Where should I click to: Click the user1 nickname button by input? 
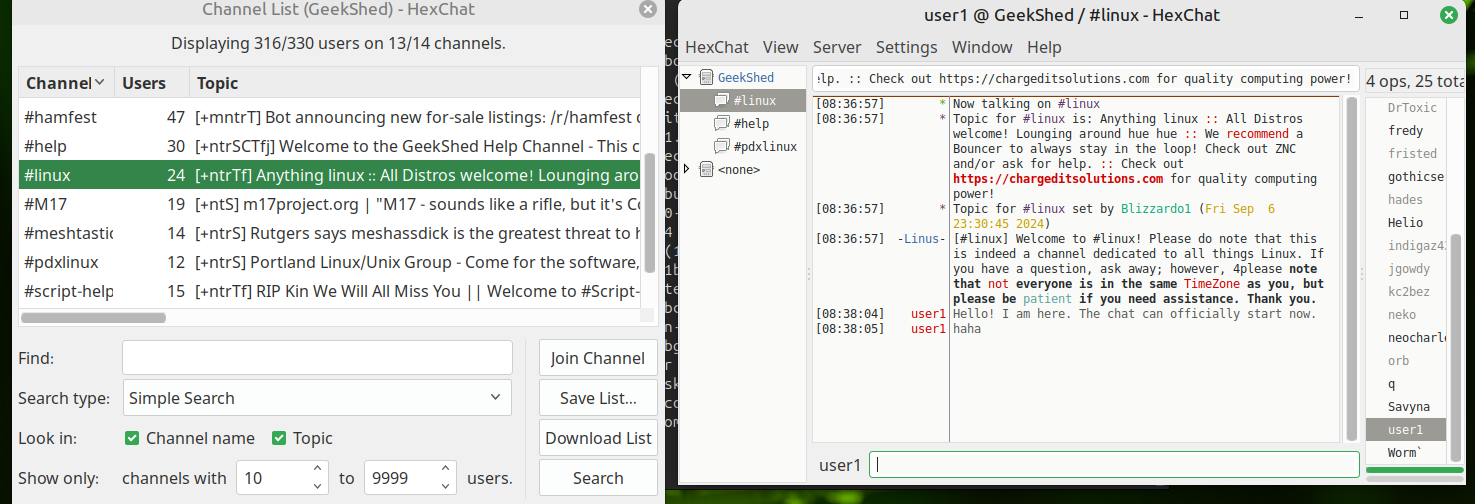pos(840,465)
